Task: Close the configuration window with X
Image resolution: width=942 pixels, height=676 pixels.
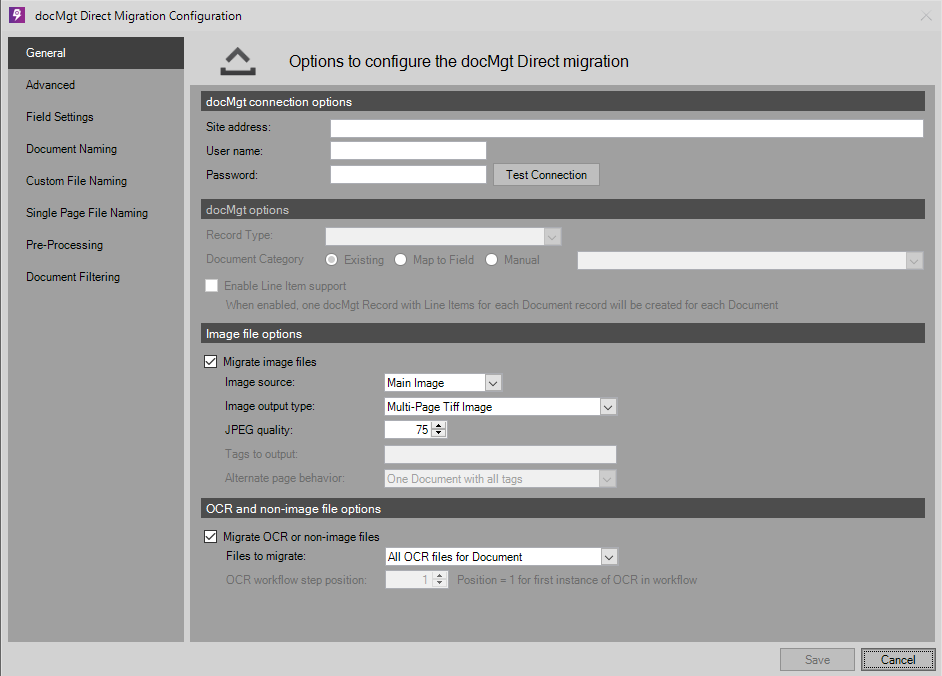Action: click(x=926, y=16)
